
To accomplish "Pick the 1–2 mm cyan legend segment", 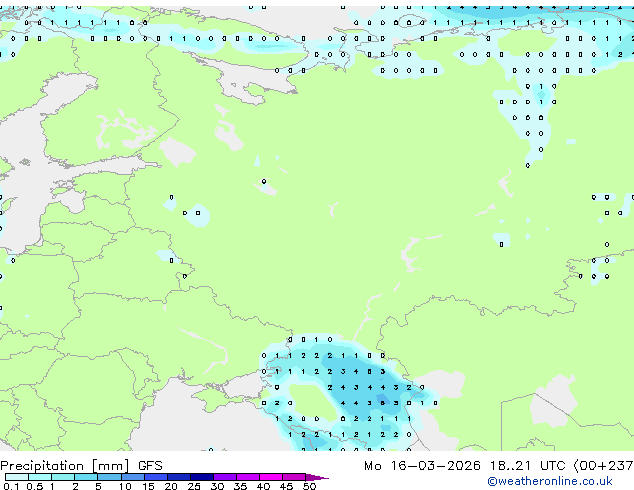I will (63, 477).
